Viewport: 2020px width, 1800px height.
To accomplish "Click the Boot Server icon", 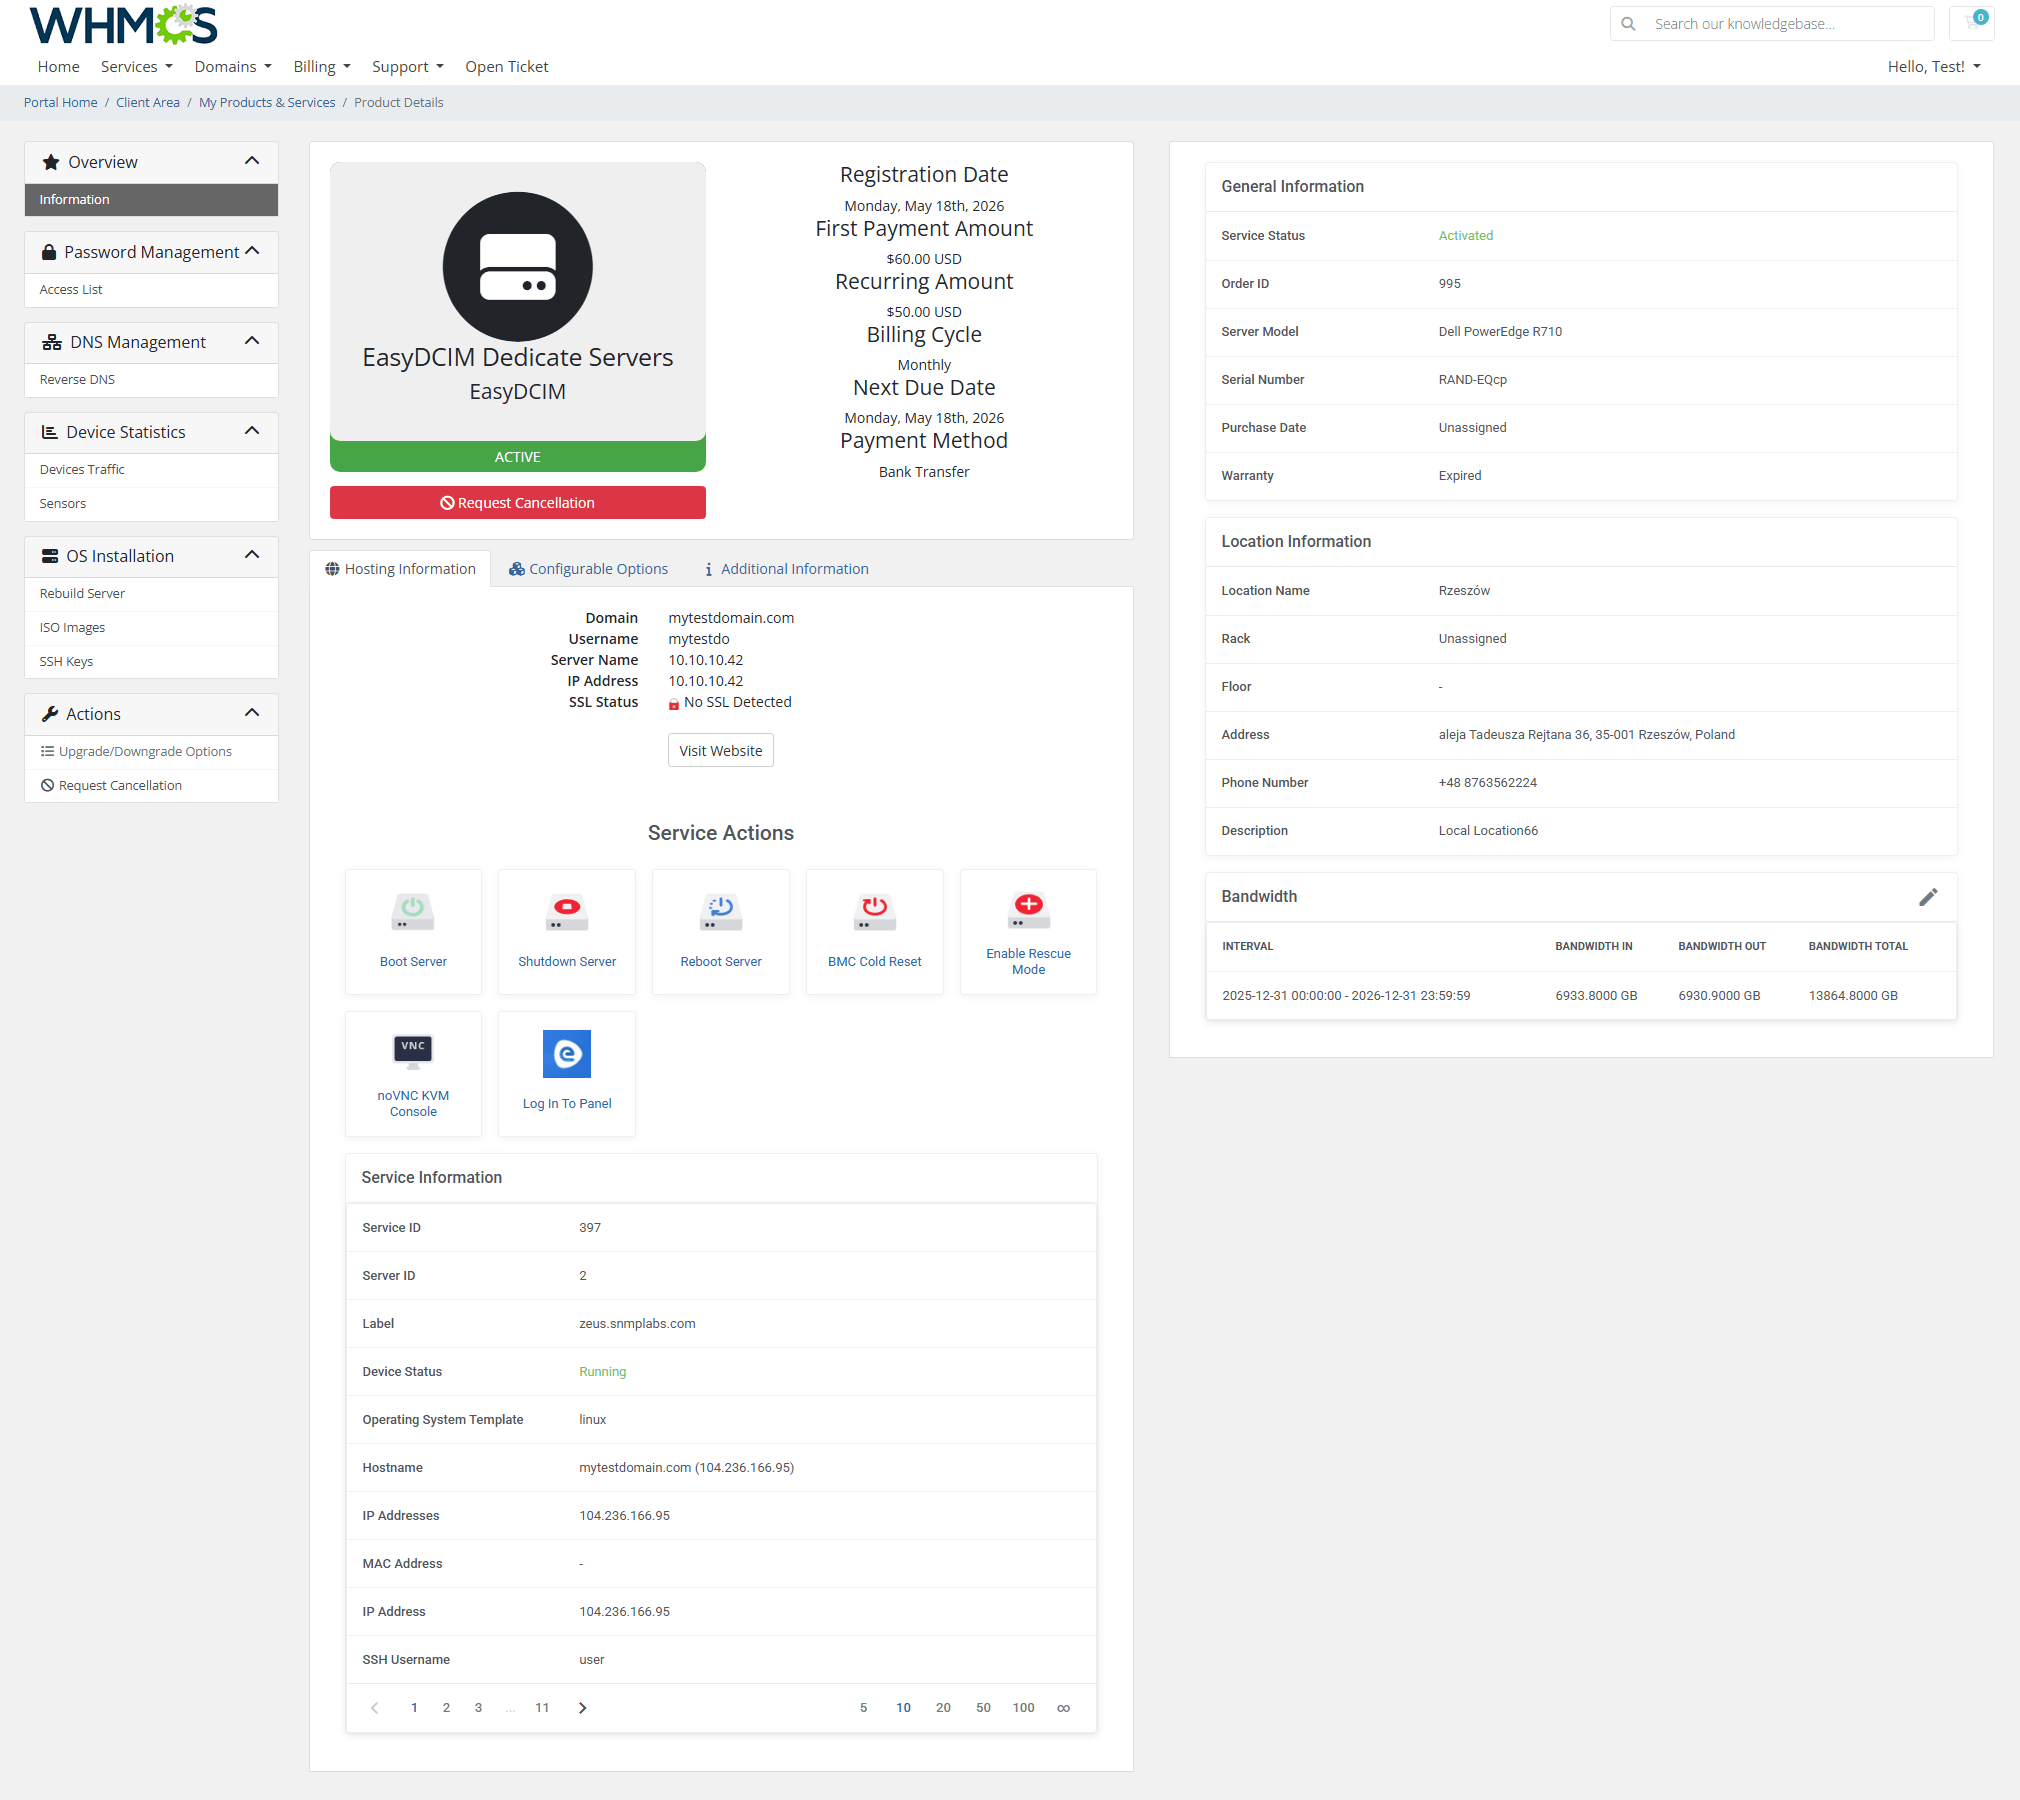I will click(413, 911).
